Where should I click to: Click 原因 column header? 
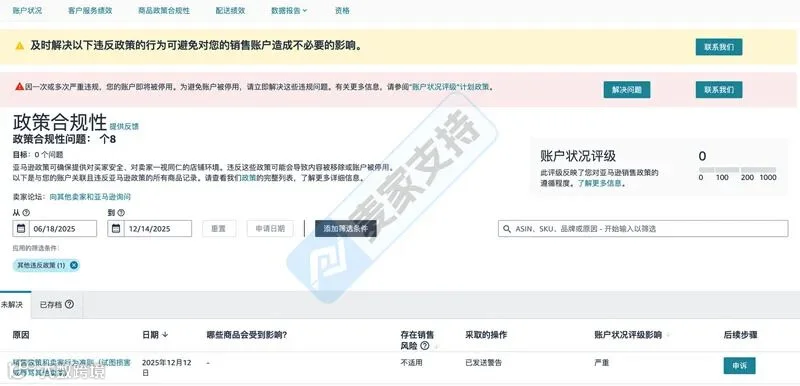pos(21,335)
